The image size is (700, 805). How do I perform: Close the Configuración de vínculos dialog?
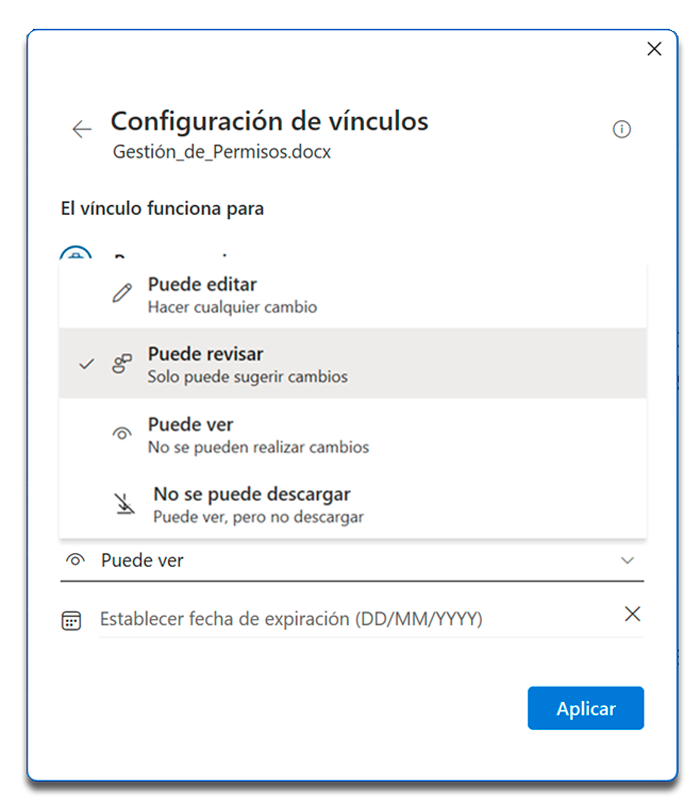coord(655,49)
